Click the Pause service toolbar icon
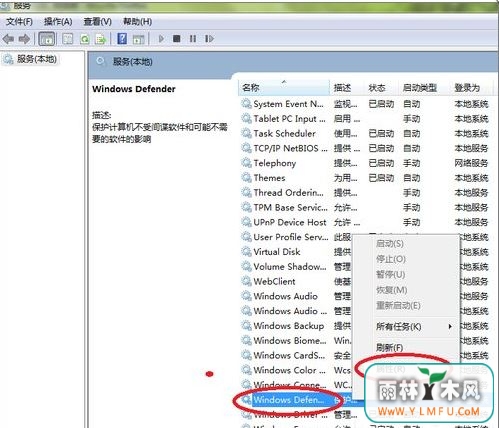This screenshot has height=428, width=499. (193, 39)
